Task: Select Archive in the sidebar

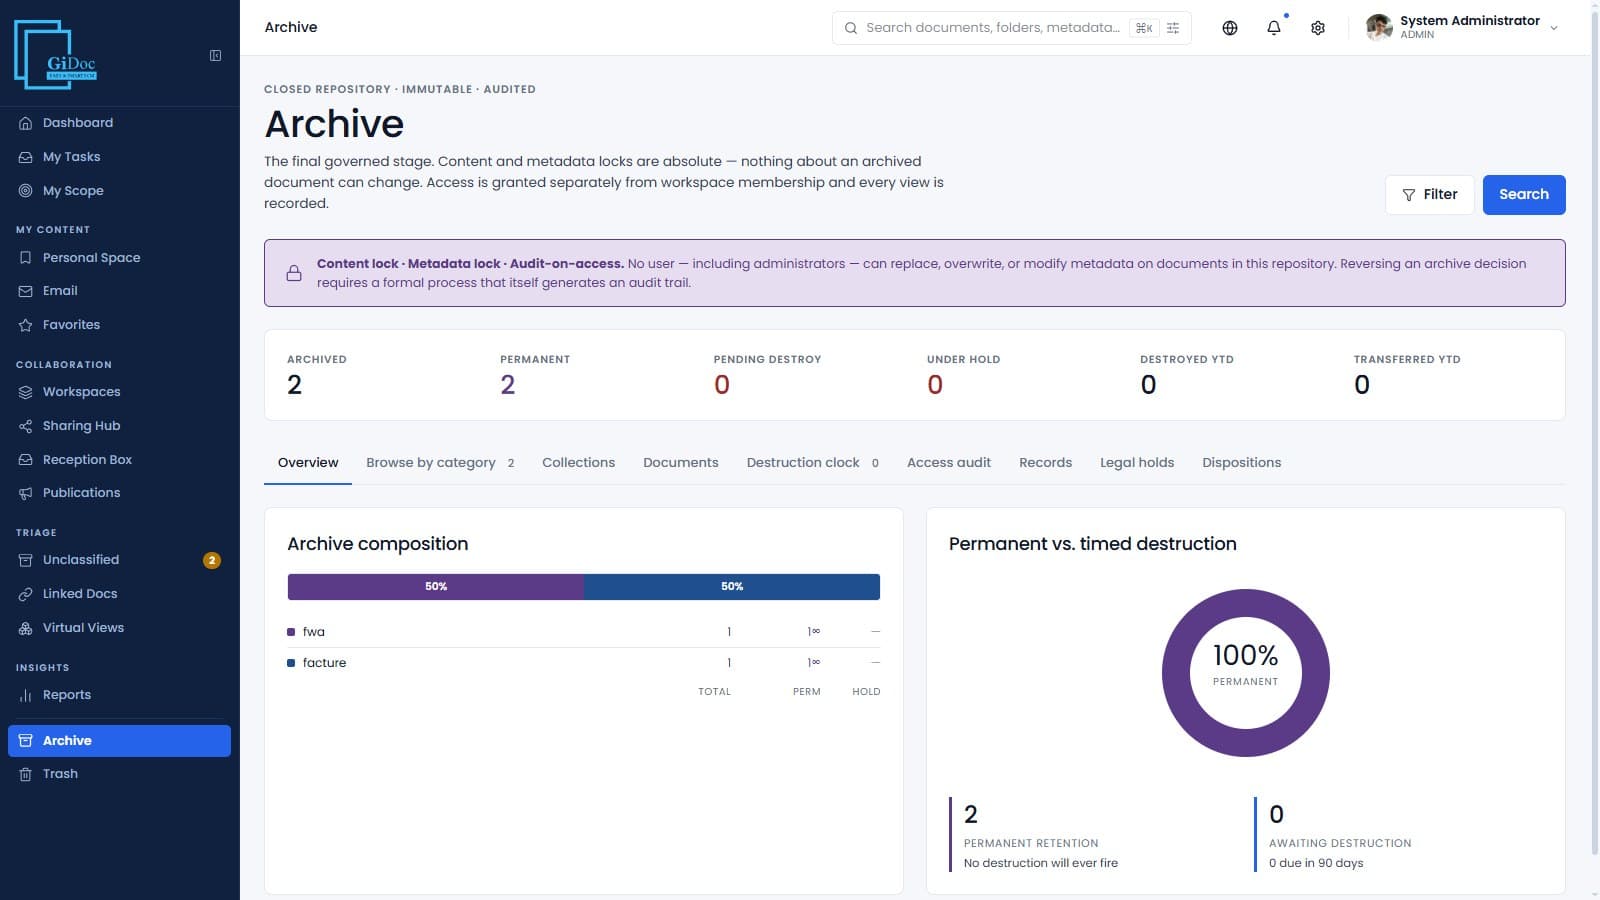Action: [119, 741]
